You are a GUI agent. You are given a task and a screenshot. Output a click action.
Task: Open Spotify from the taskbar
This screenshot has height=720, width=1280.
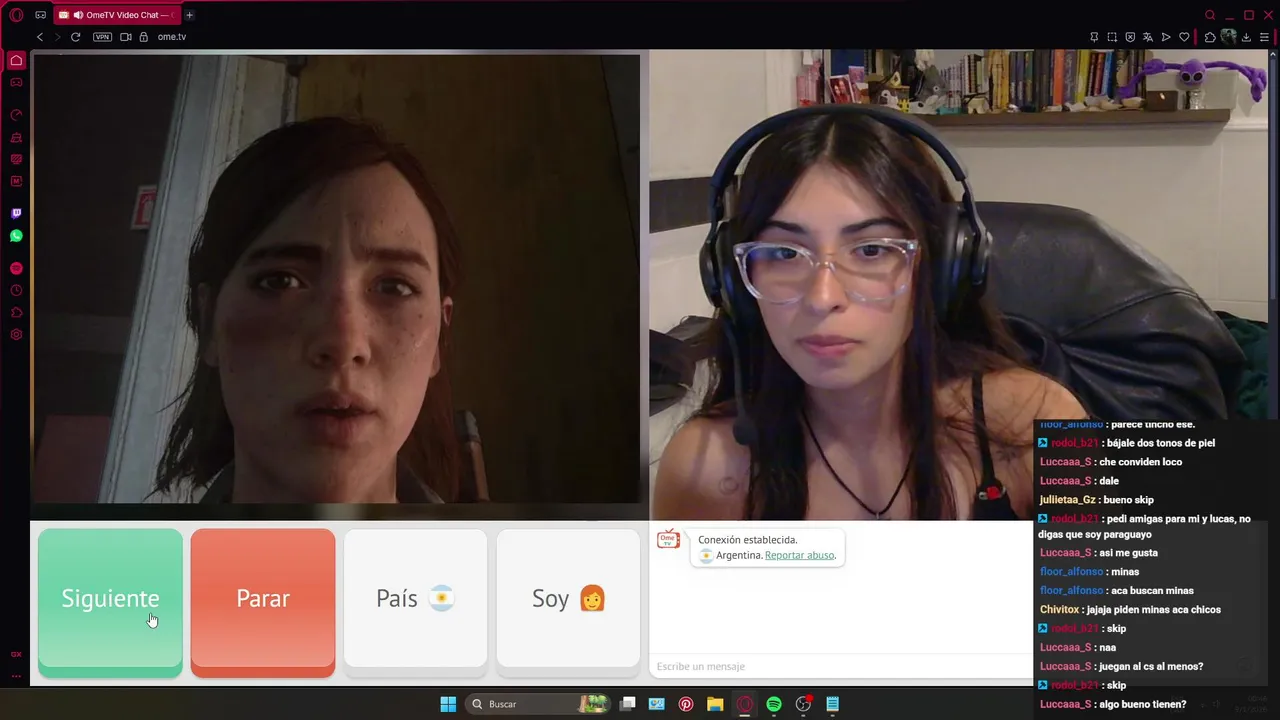pos(774,704)
